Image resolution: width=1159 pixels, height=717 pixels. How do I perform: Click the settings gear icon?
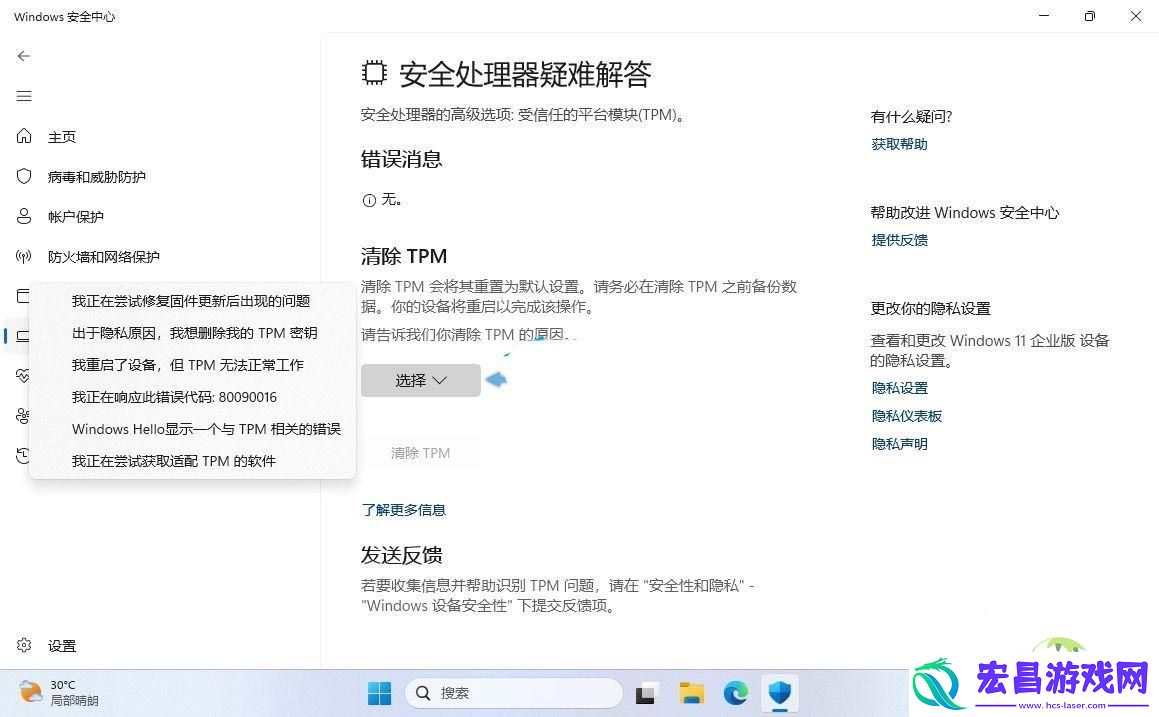[x=24, y=645]
